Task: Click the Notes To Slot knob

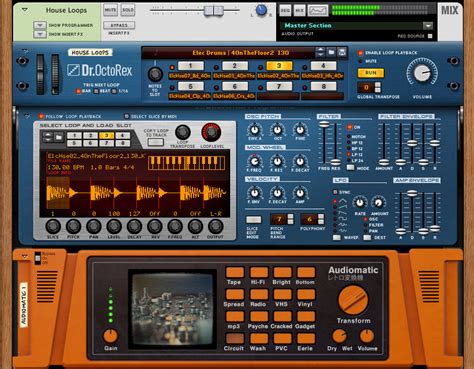Action: 155,74
